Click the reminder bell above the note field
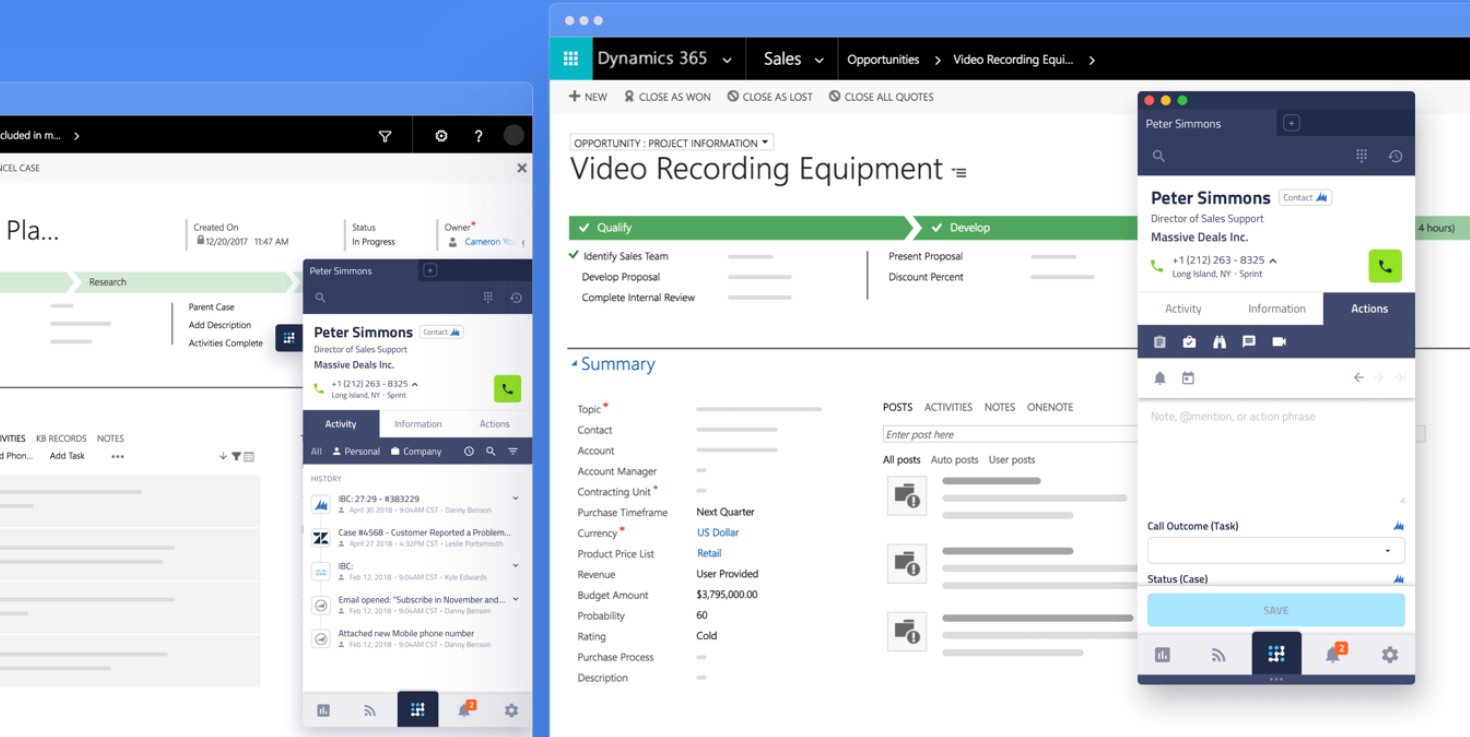 (1160, 378)
